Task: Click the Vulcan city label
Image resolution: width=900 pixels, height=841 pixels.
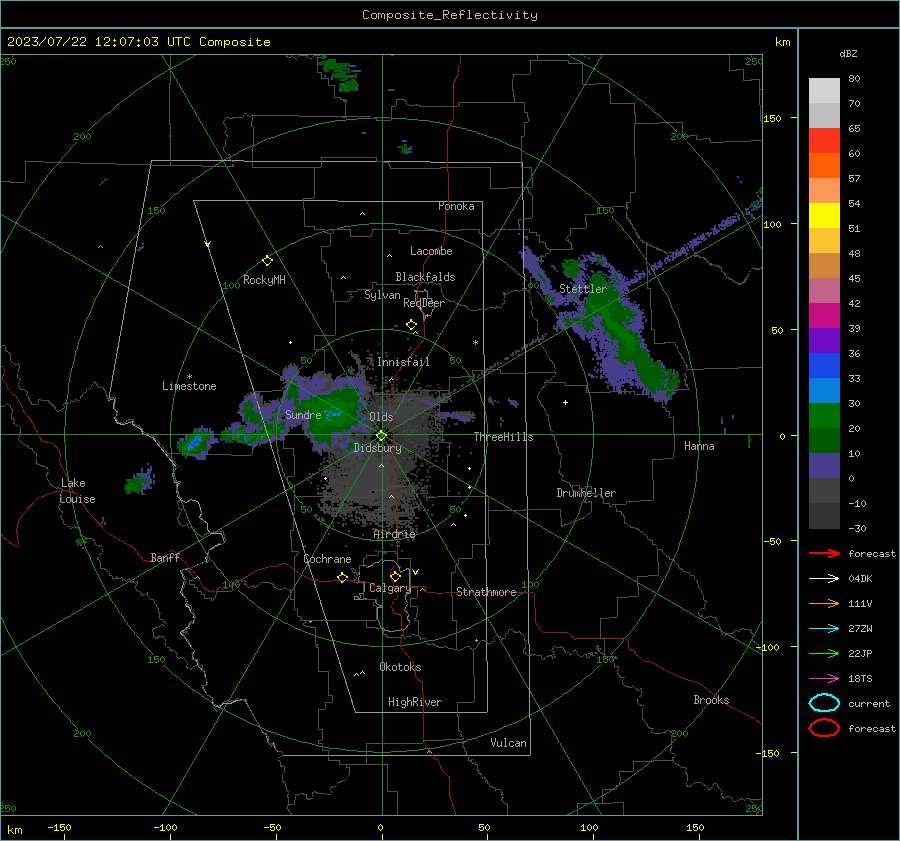Action: [x=508, y=743]
